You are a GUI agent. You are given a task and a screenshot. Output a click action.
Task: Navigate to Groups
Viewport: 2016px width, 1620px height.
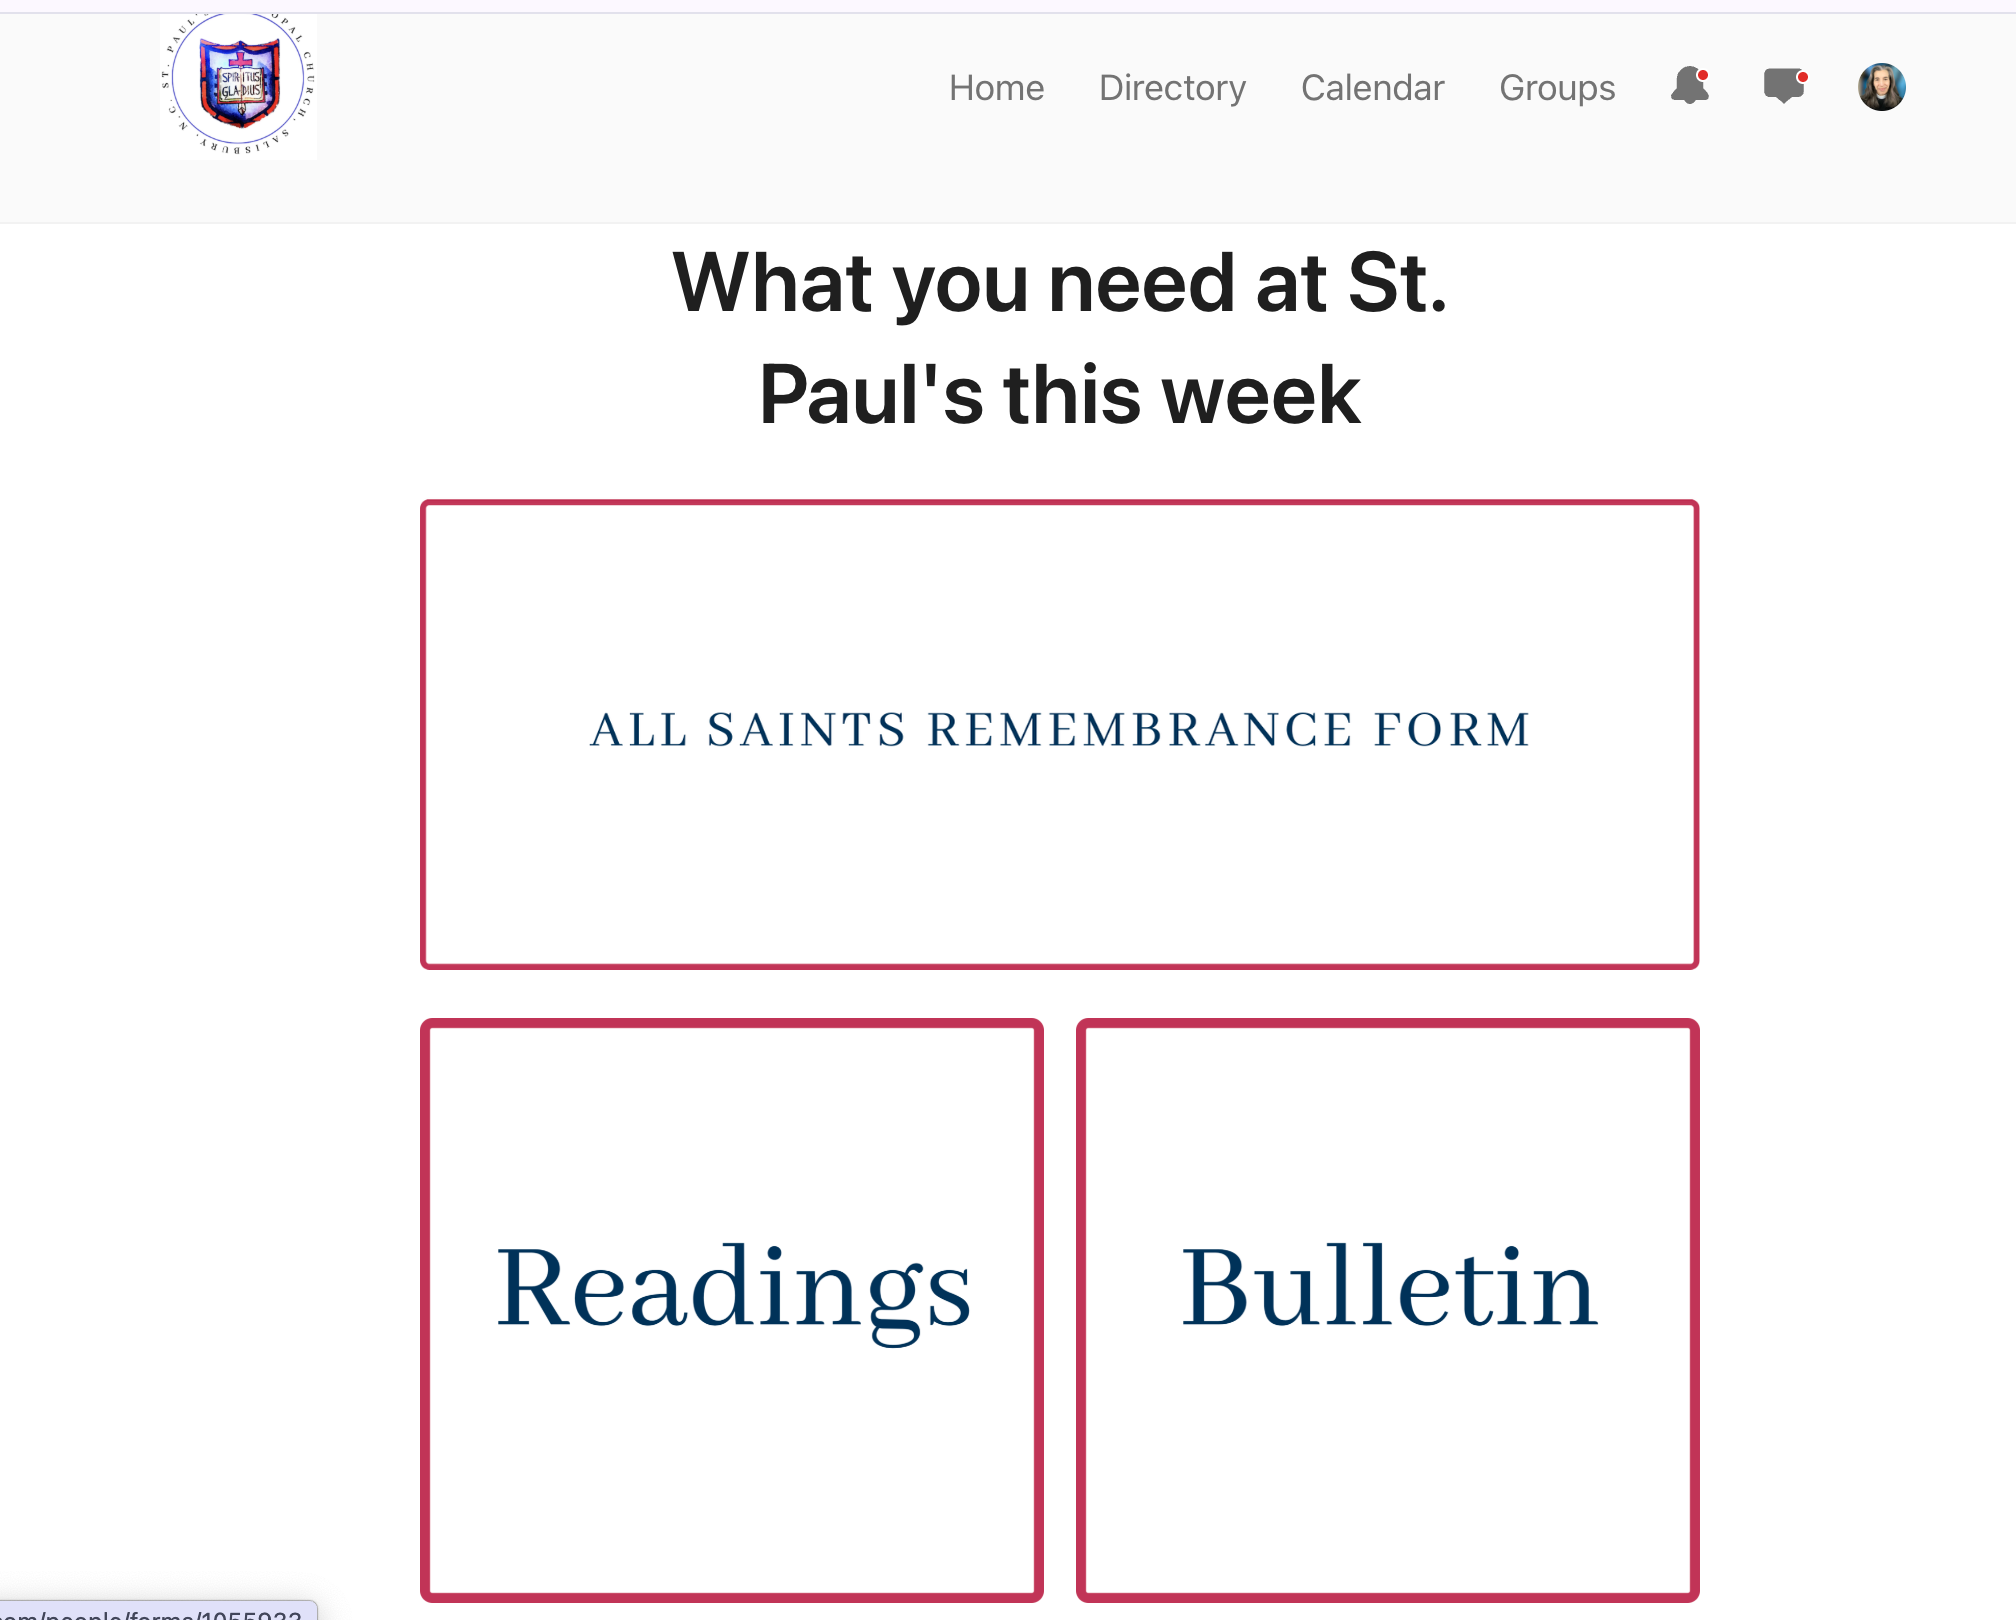coord(1556,88)
